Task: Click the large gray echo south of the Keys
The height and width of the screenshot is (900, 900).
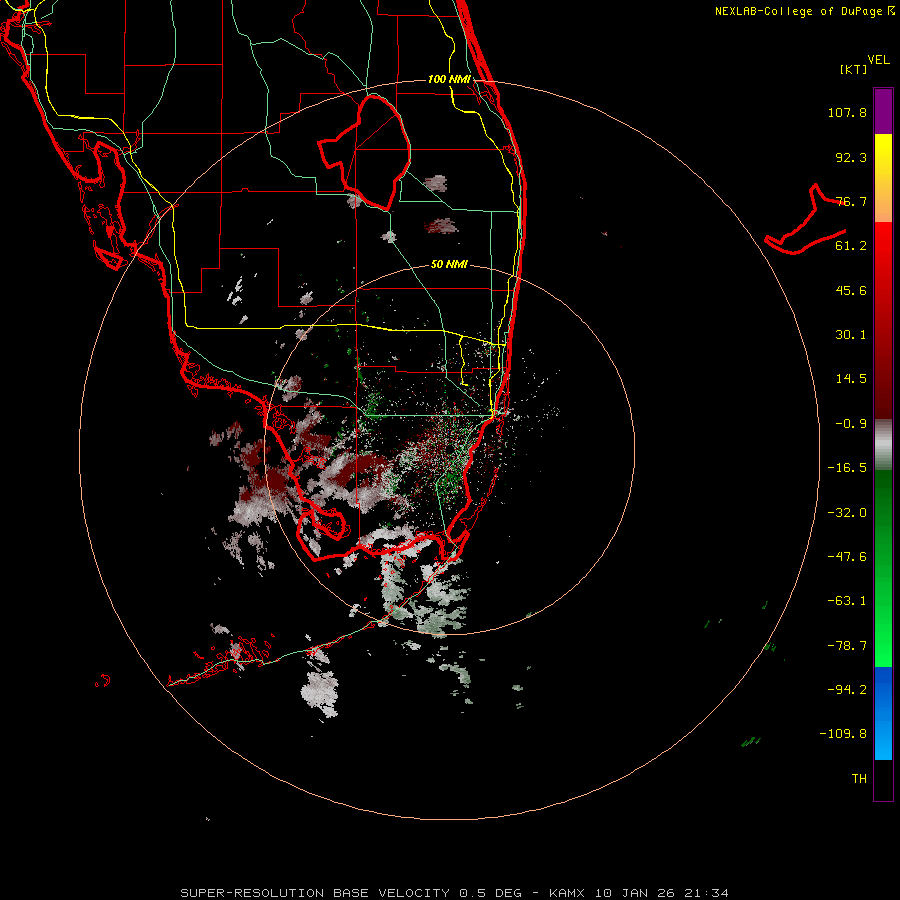Action: point(319,691)
